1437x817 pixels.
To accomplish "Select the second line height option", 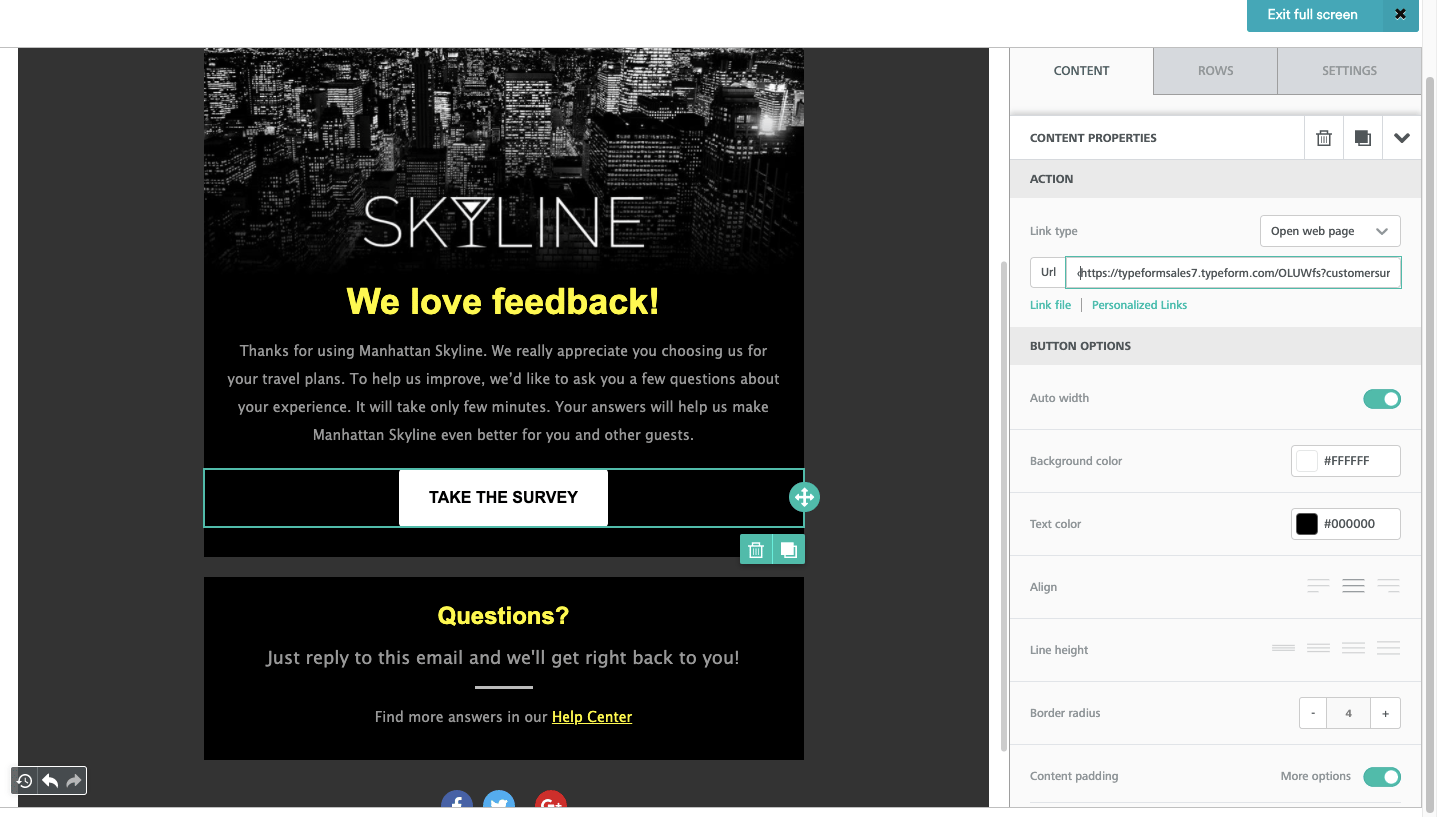I will [1318, 649].
